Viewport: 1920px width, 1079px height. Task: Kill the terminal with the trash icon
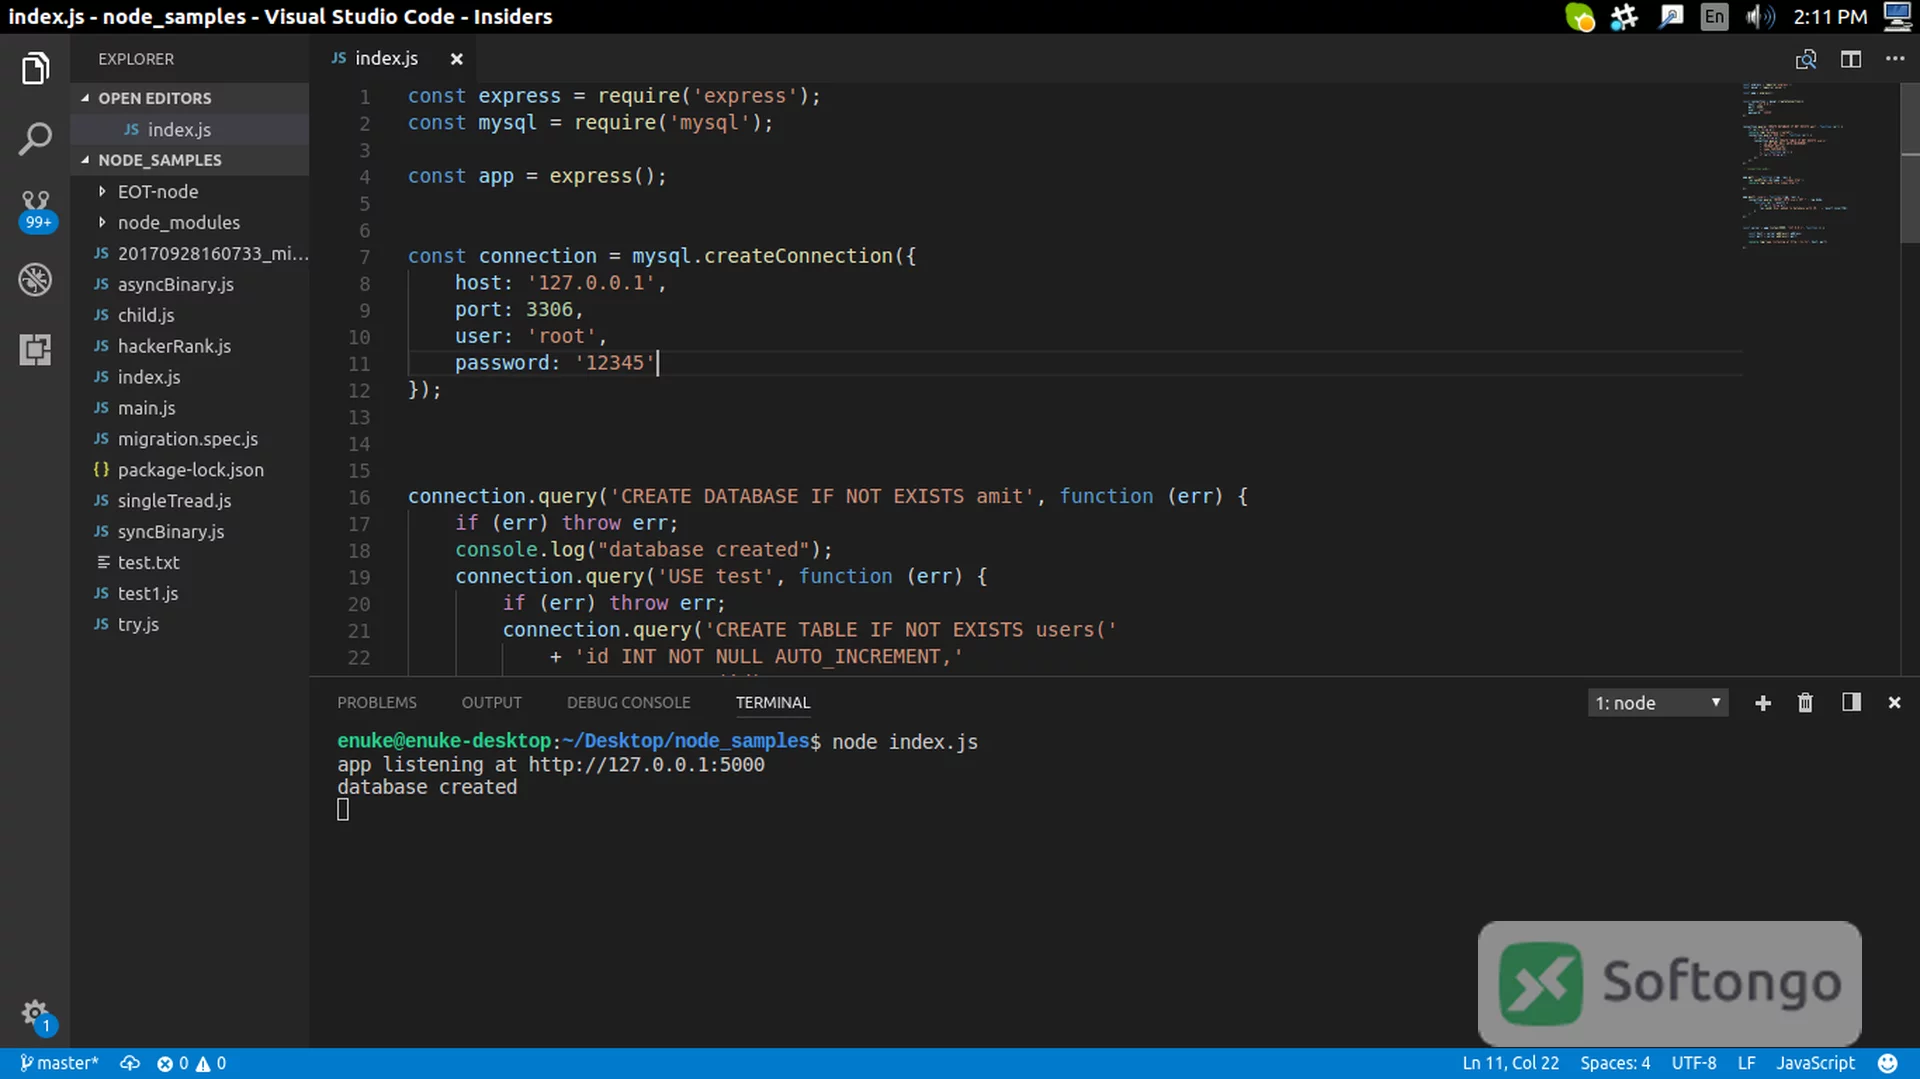[x=1805, y=703]
